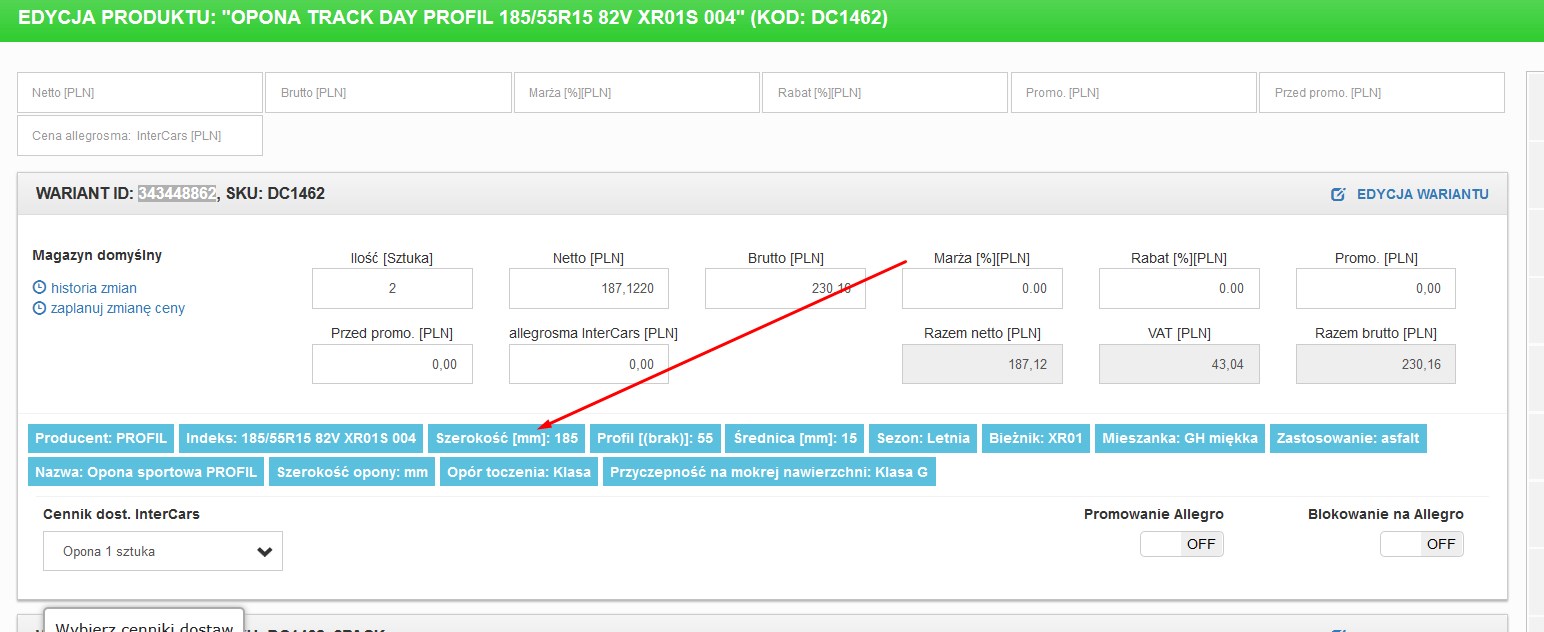Click the clock icon beside historia zmian
1544x632 pixels.
click(x=40, y=288)
